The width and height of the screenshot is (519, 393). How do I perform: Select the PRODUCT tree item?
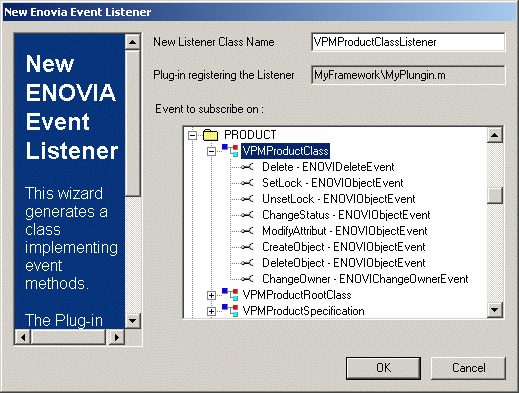250,135
